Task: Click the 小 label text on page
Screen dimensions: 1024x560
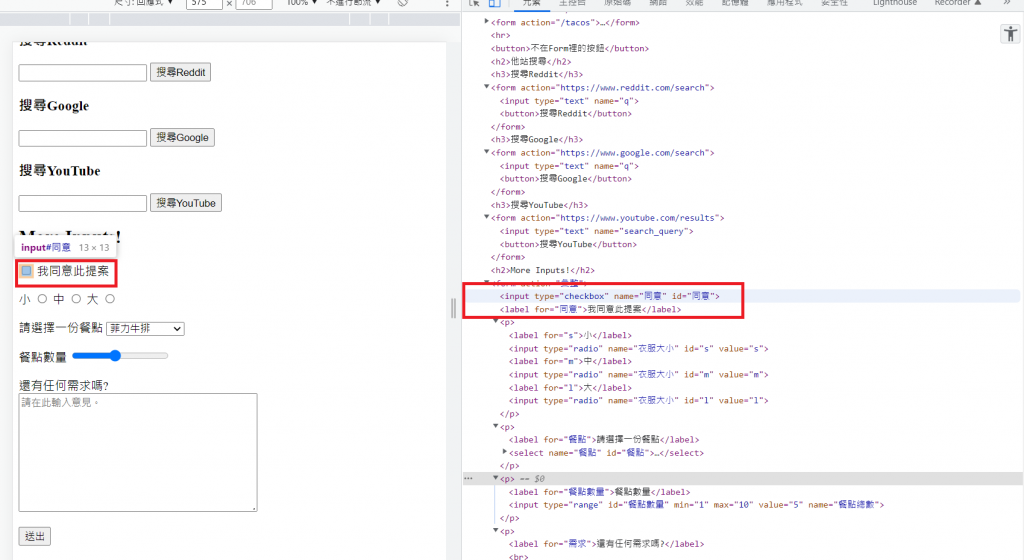Action: click(x=25, y=299)
